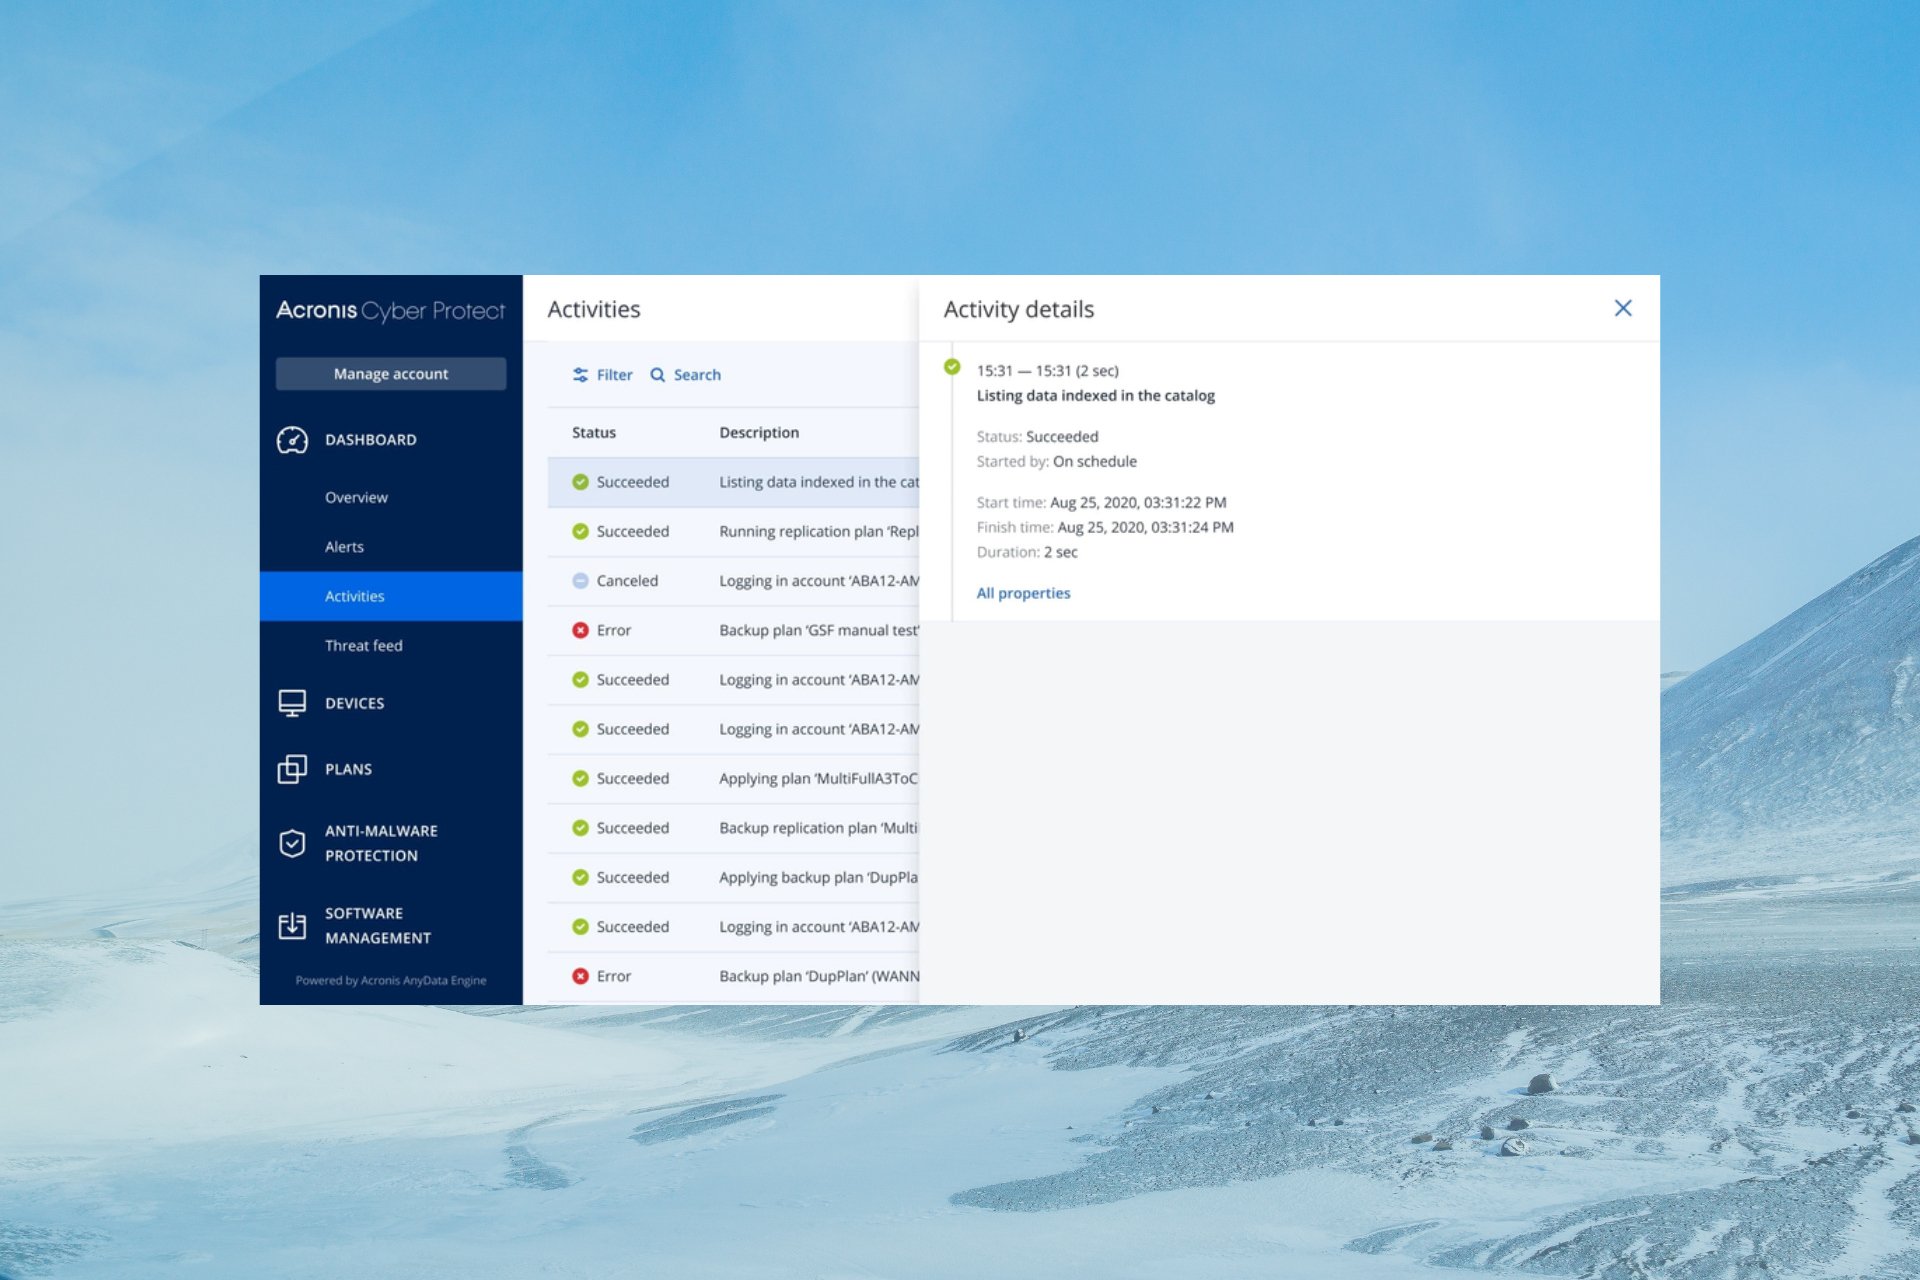The width and height of the screenshot is (1920, 1280).
Task: Click the Acronis Cyber Protect logo
Action: (391, 311)
